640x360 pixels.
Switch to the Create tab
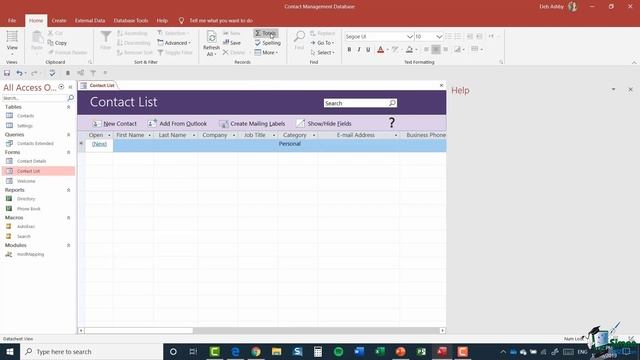pos(59,20)
